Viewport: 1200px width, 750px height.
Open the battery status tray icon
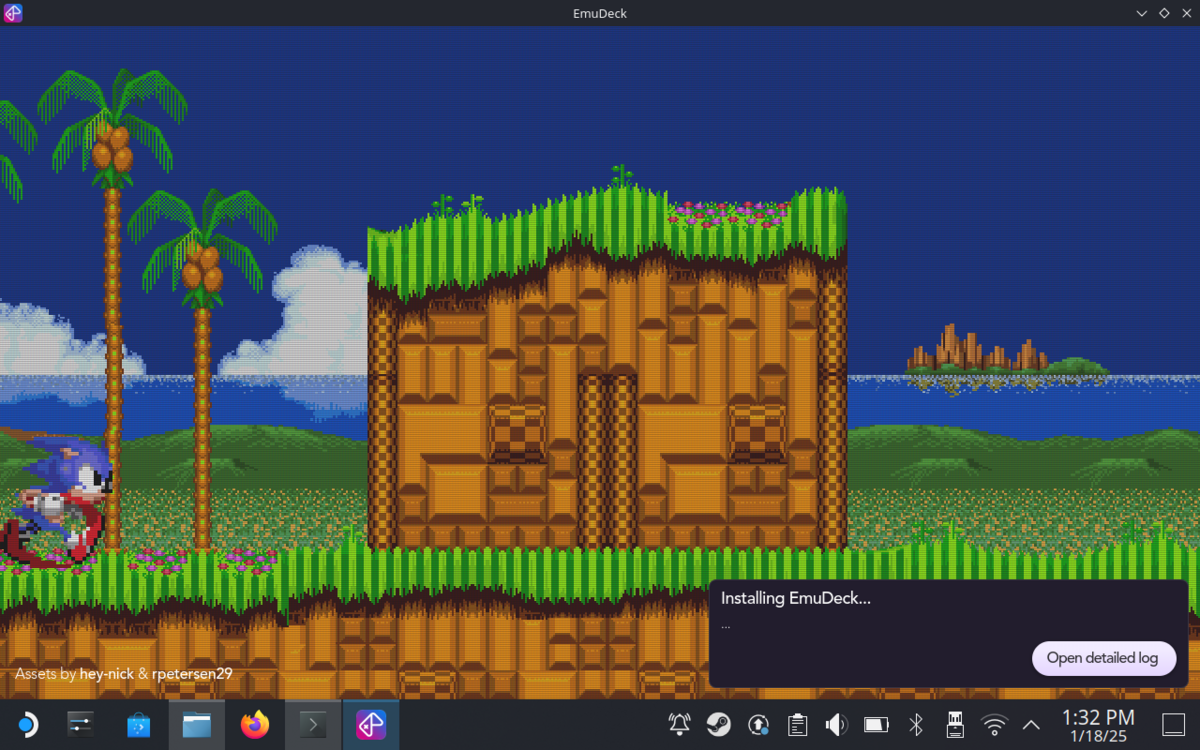[876, 725]
